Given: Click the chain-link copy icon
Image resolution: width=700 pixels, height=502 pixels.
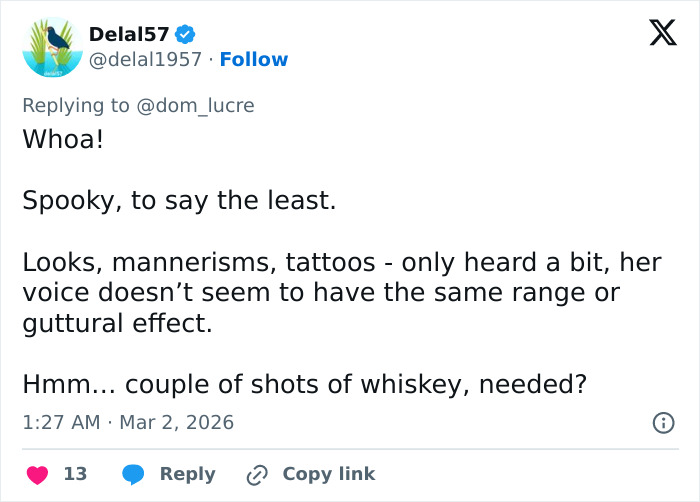Looking at the screenshot, I should pyautogui.click(x=257, y=474).
